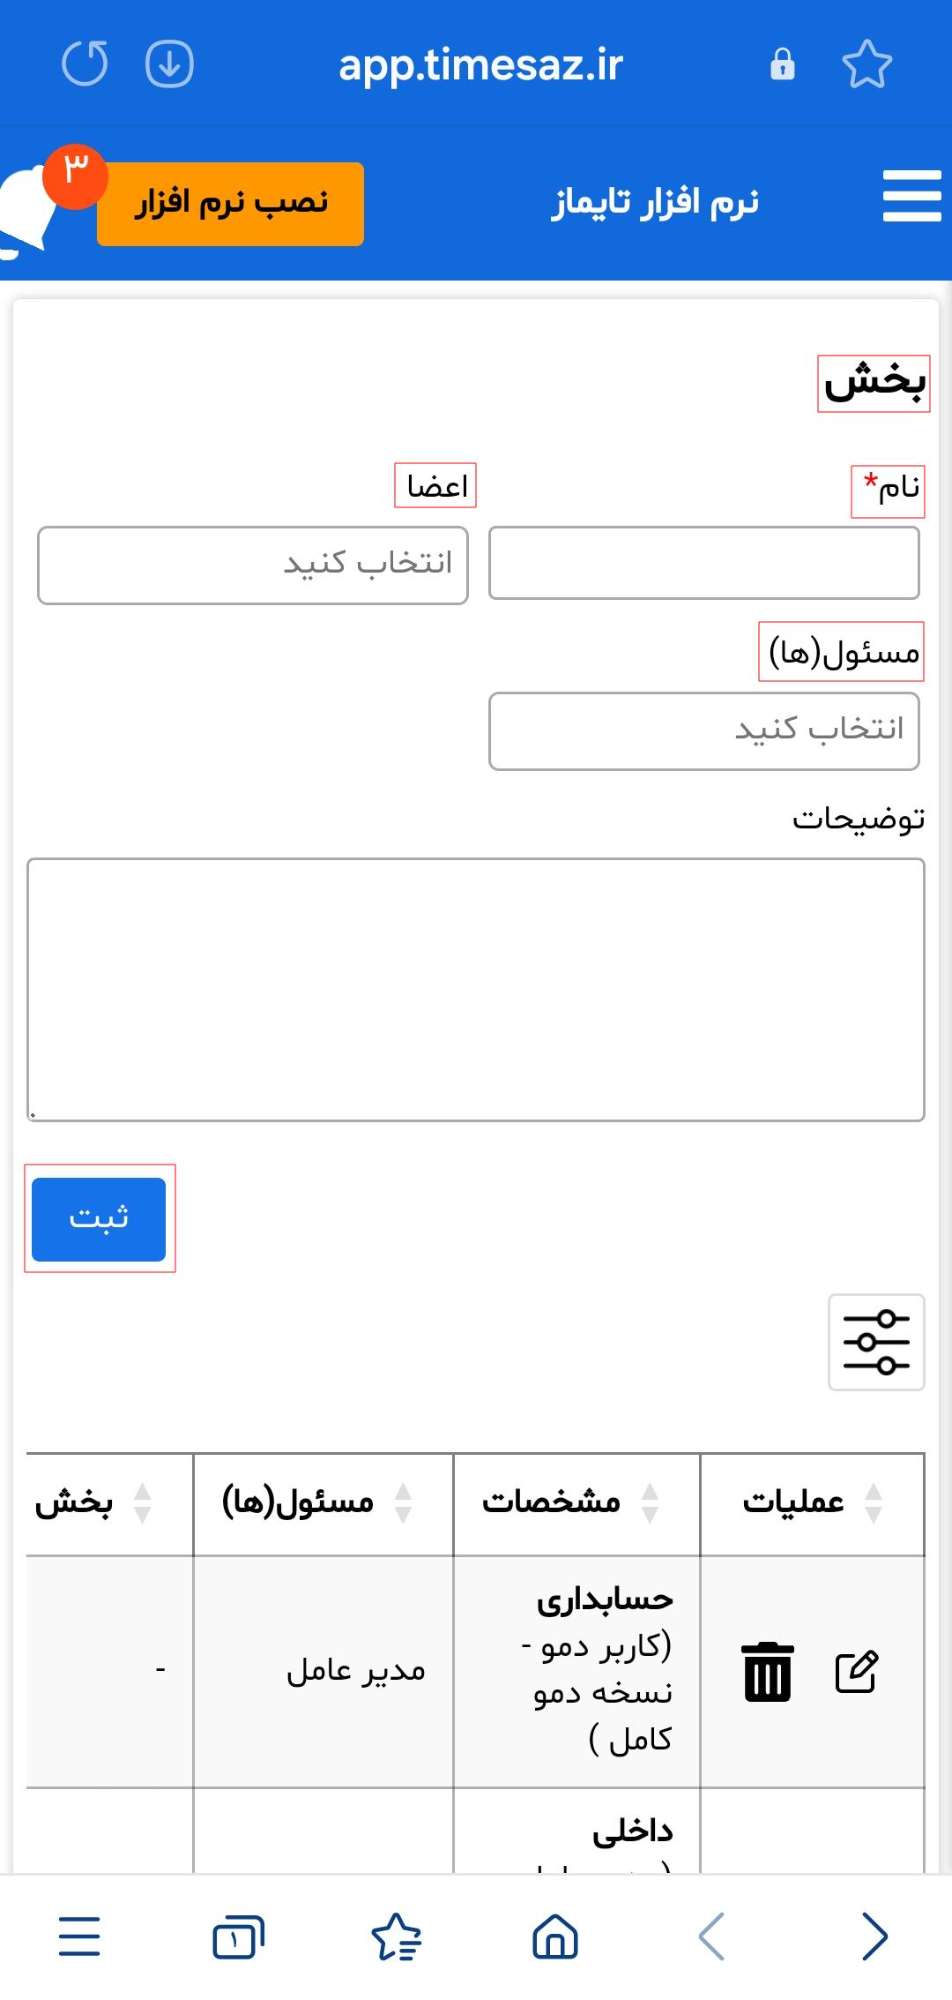Open the hamburger menu in the header
Viewport: 952px width, 2000px height.
point(911,196)
